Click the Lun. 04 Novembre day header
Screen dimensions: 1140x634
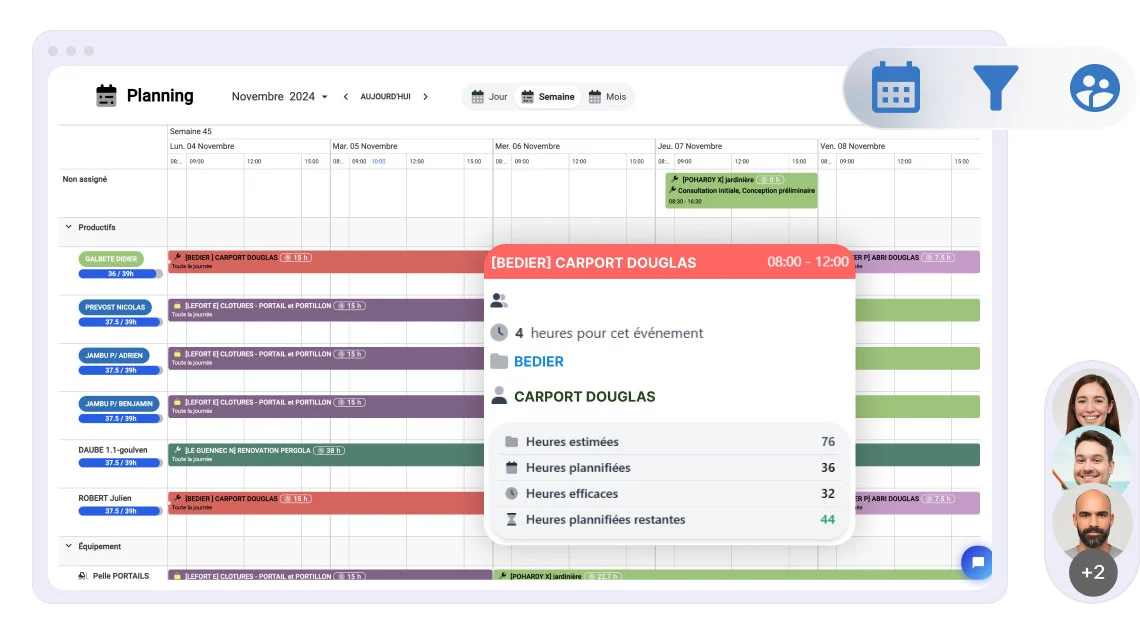[x=202, y=146]
